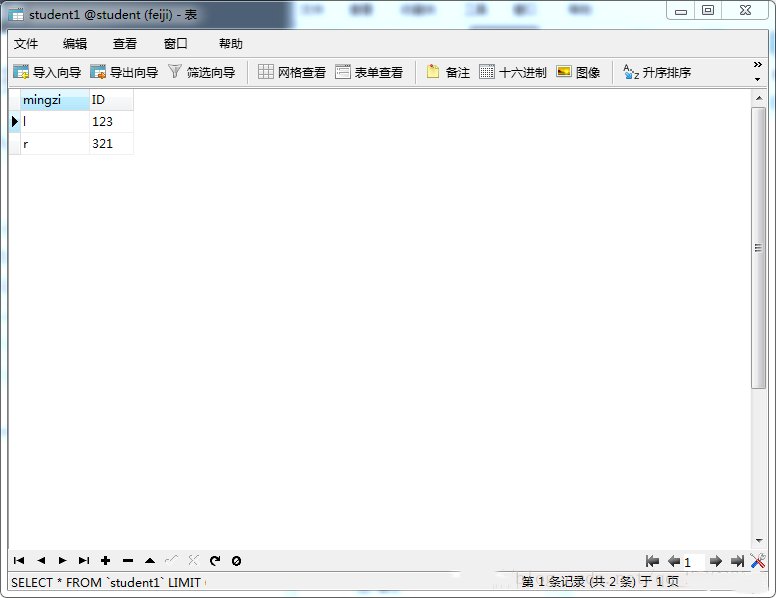Jump to the first page

652,561
